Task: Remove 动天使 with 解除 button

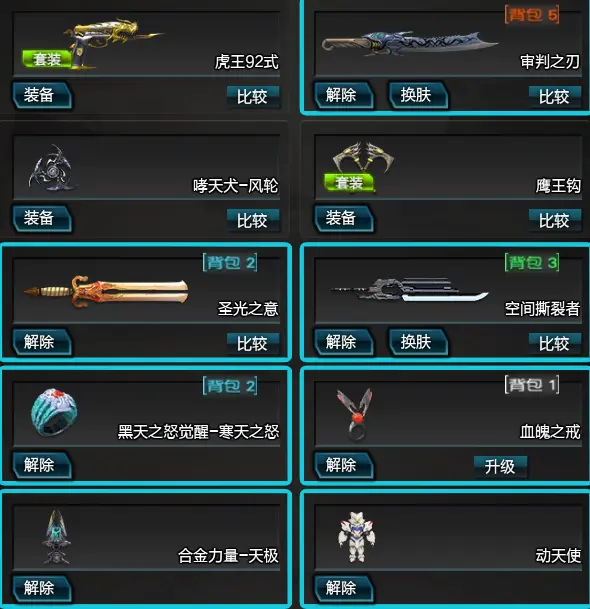Action: [344, 588]
